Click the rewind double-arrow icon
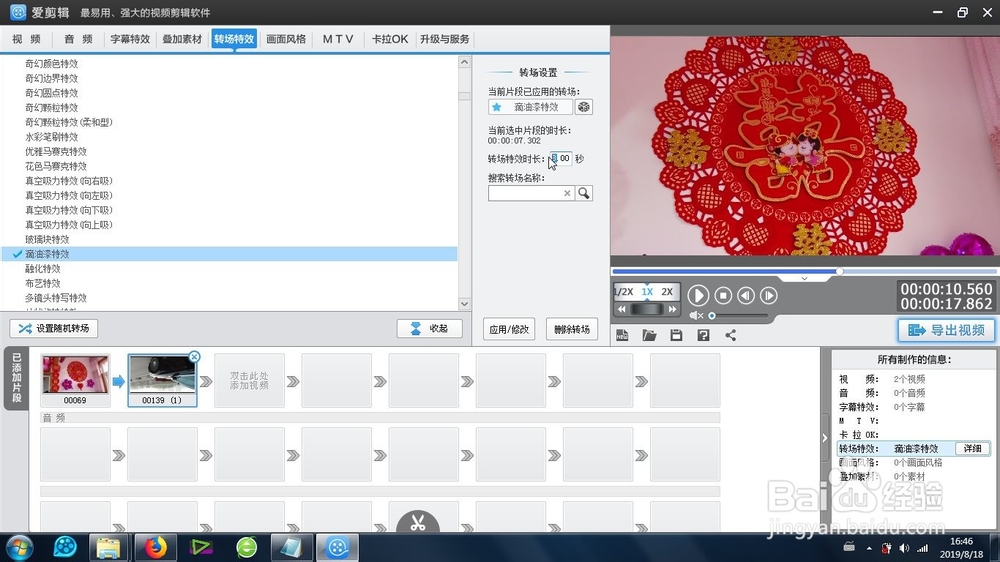Viewport: 1000px width, 562px height. [x=622, y=309]
